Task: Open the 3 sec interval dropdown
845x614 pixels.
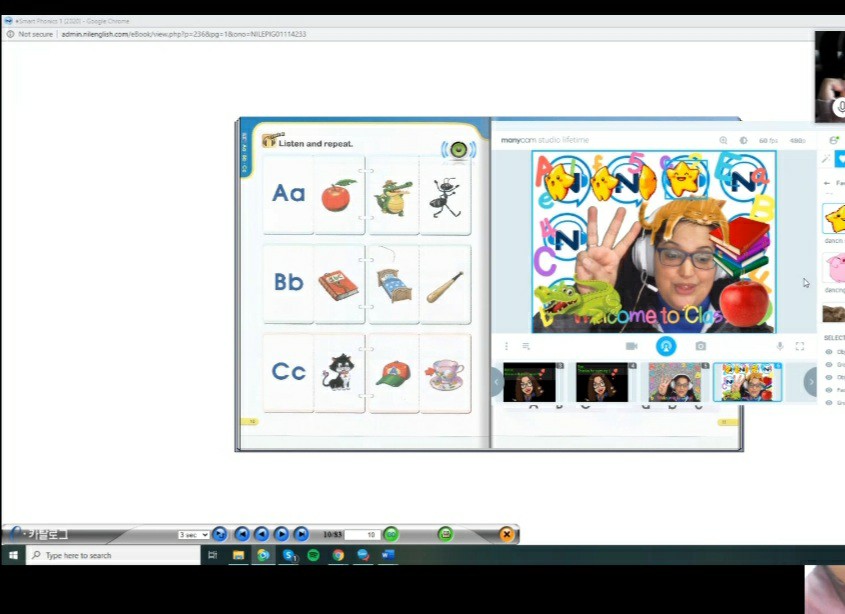Action: pyautogui.click(x=193, y=535)
